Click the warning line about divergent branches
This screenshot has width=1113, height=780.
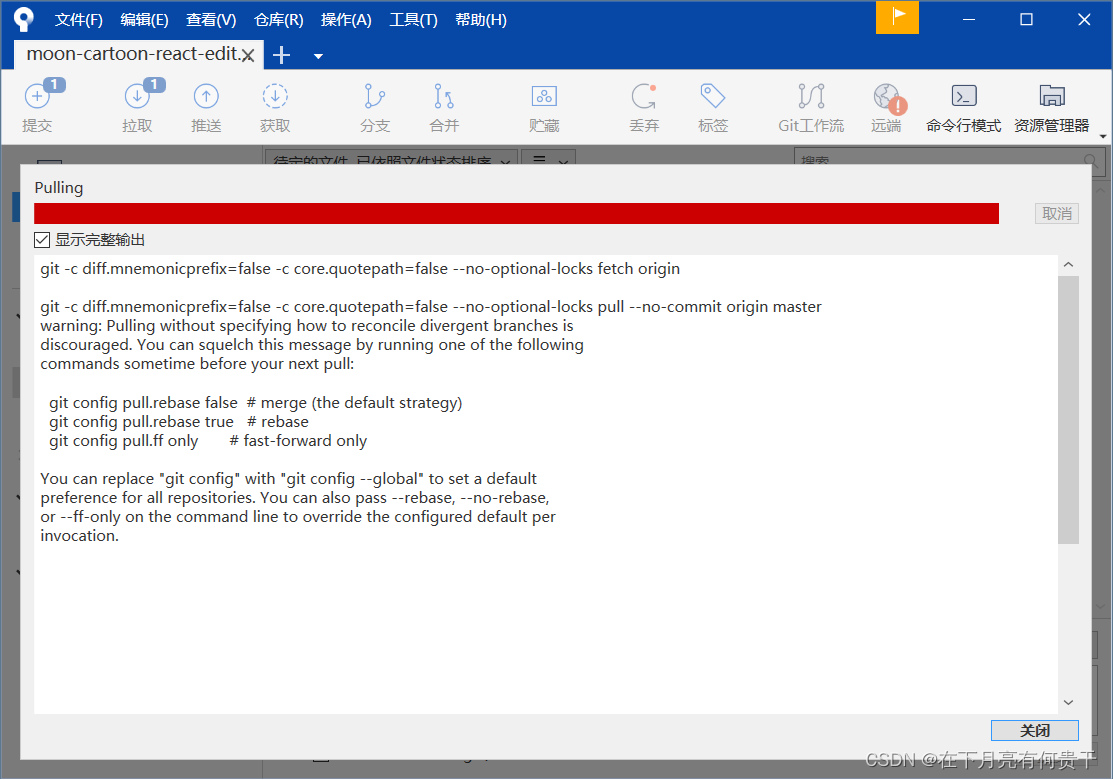tap(307, 326)
